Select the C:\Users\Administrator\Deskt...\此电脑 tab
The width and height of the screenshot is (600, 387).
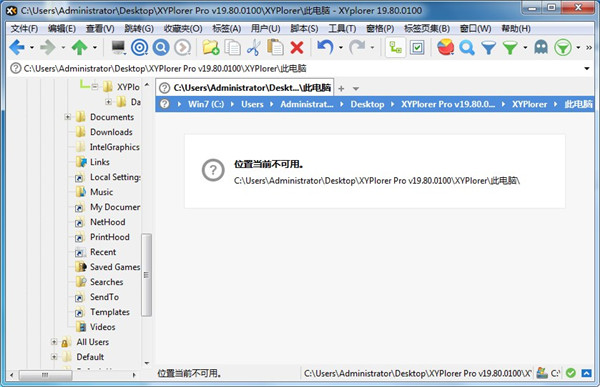pos(245,88)
